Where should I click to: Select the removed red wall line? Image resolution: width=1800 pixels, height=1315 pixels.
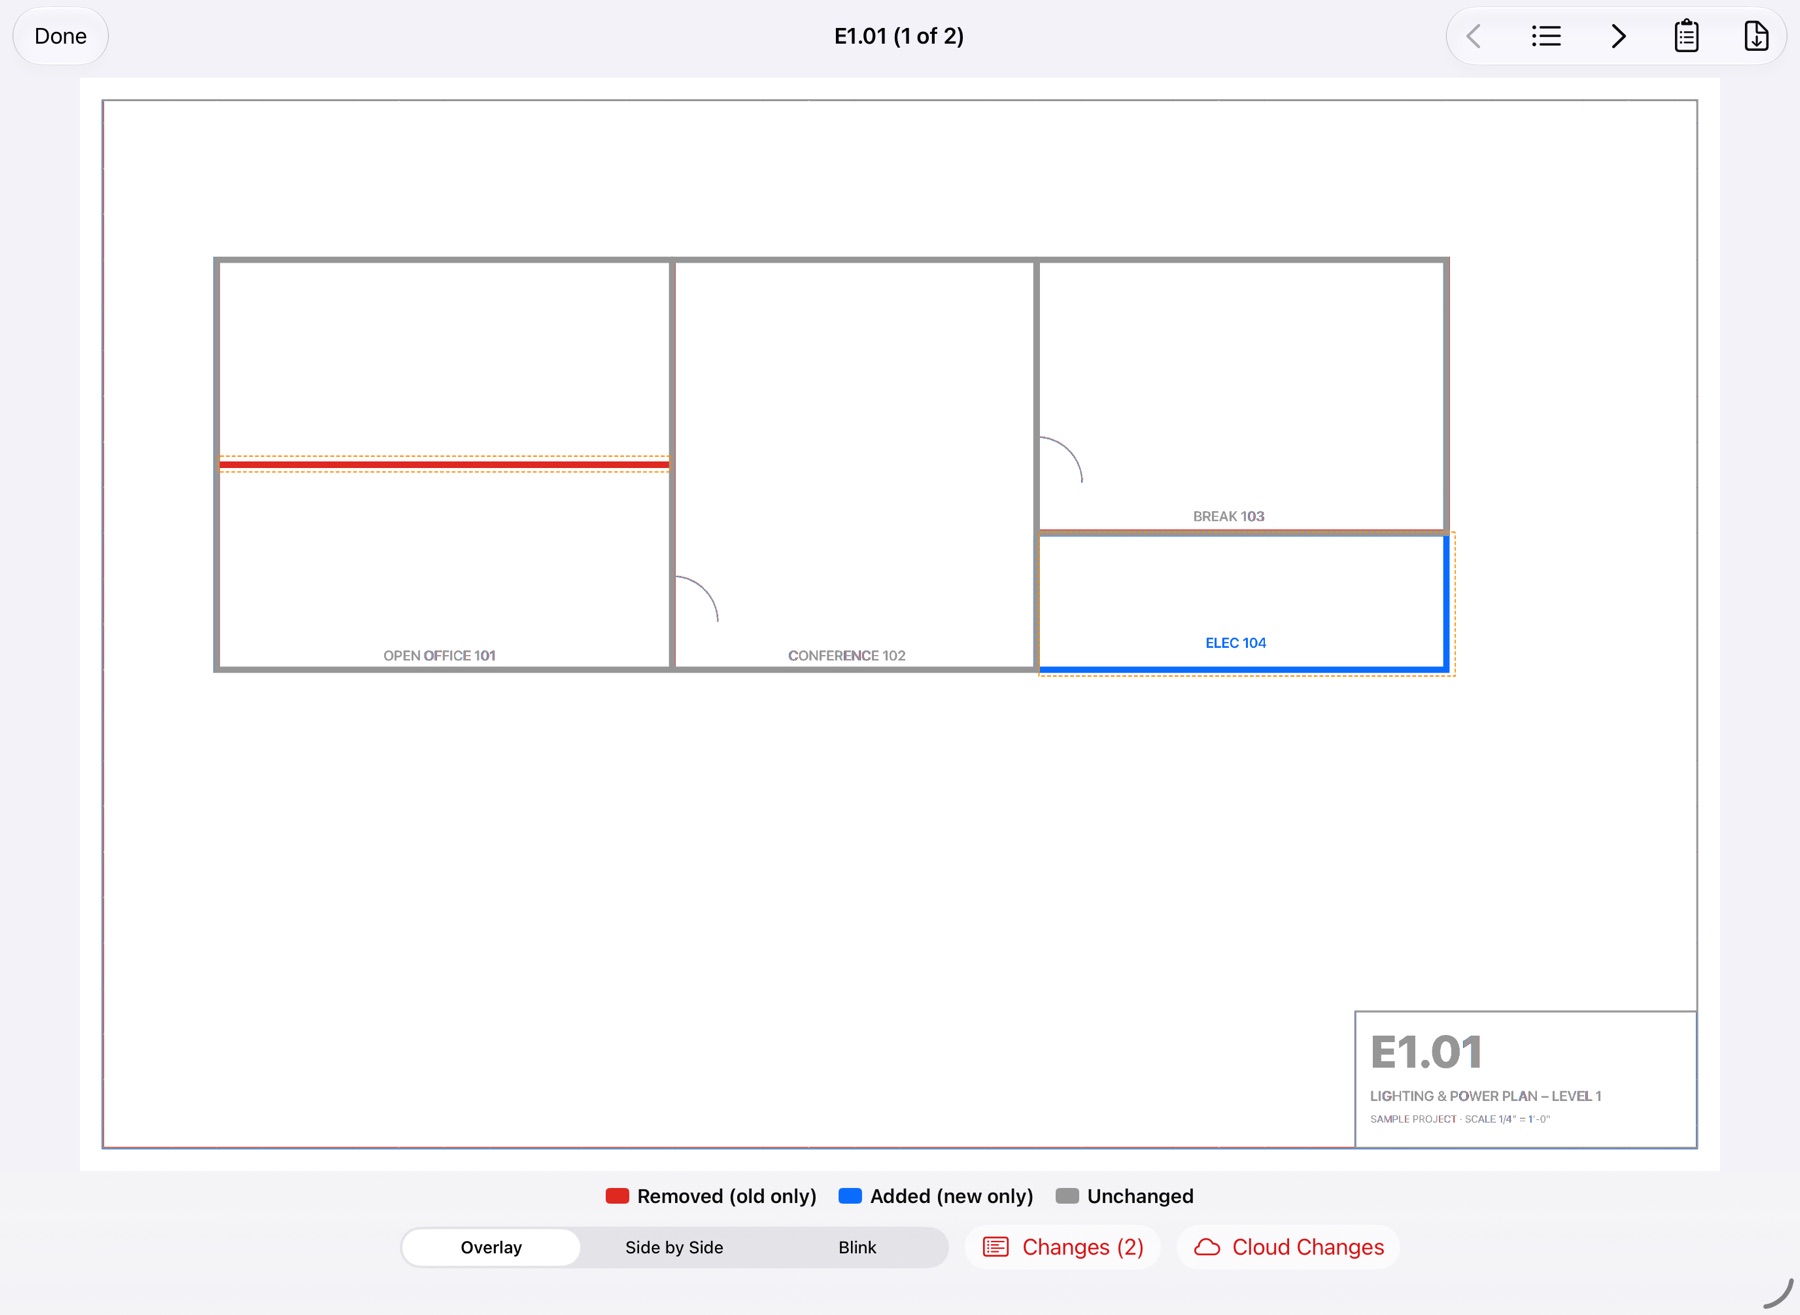click(x=444, y=465)
